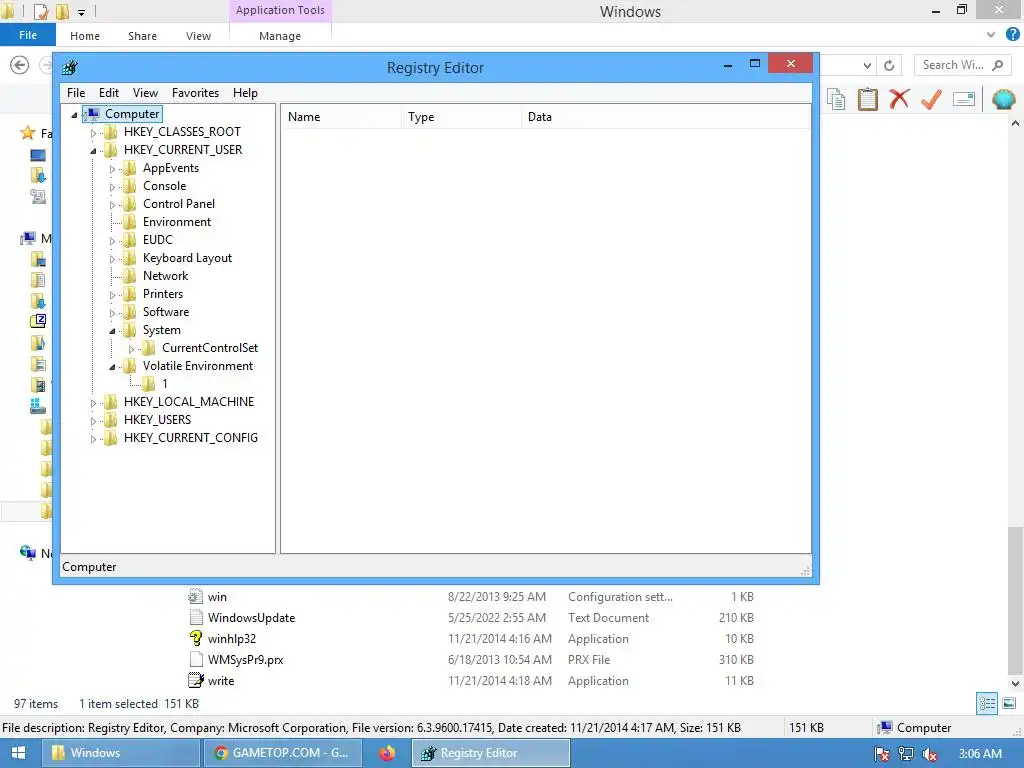Viewport: 1024px width, 768px height.
Task: Expand the CurrentControlSet key
Action: pyautogui.click(x=131, y=349)
